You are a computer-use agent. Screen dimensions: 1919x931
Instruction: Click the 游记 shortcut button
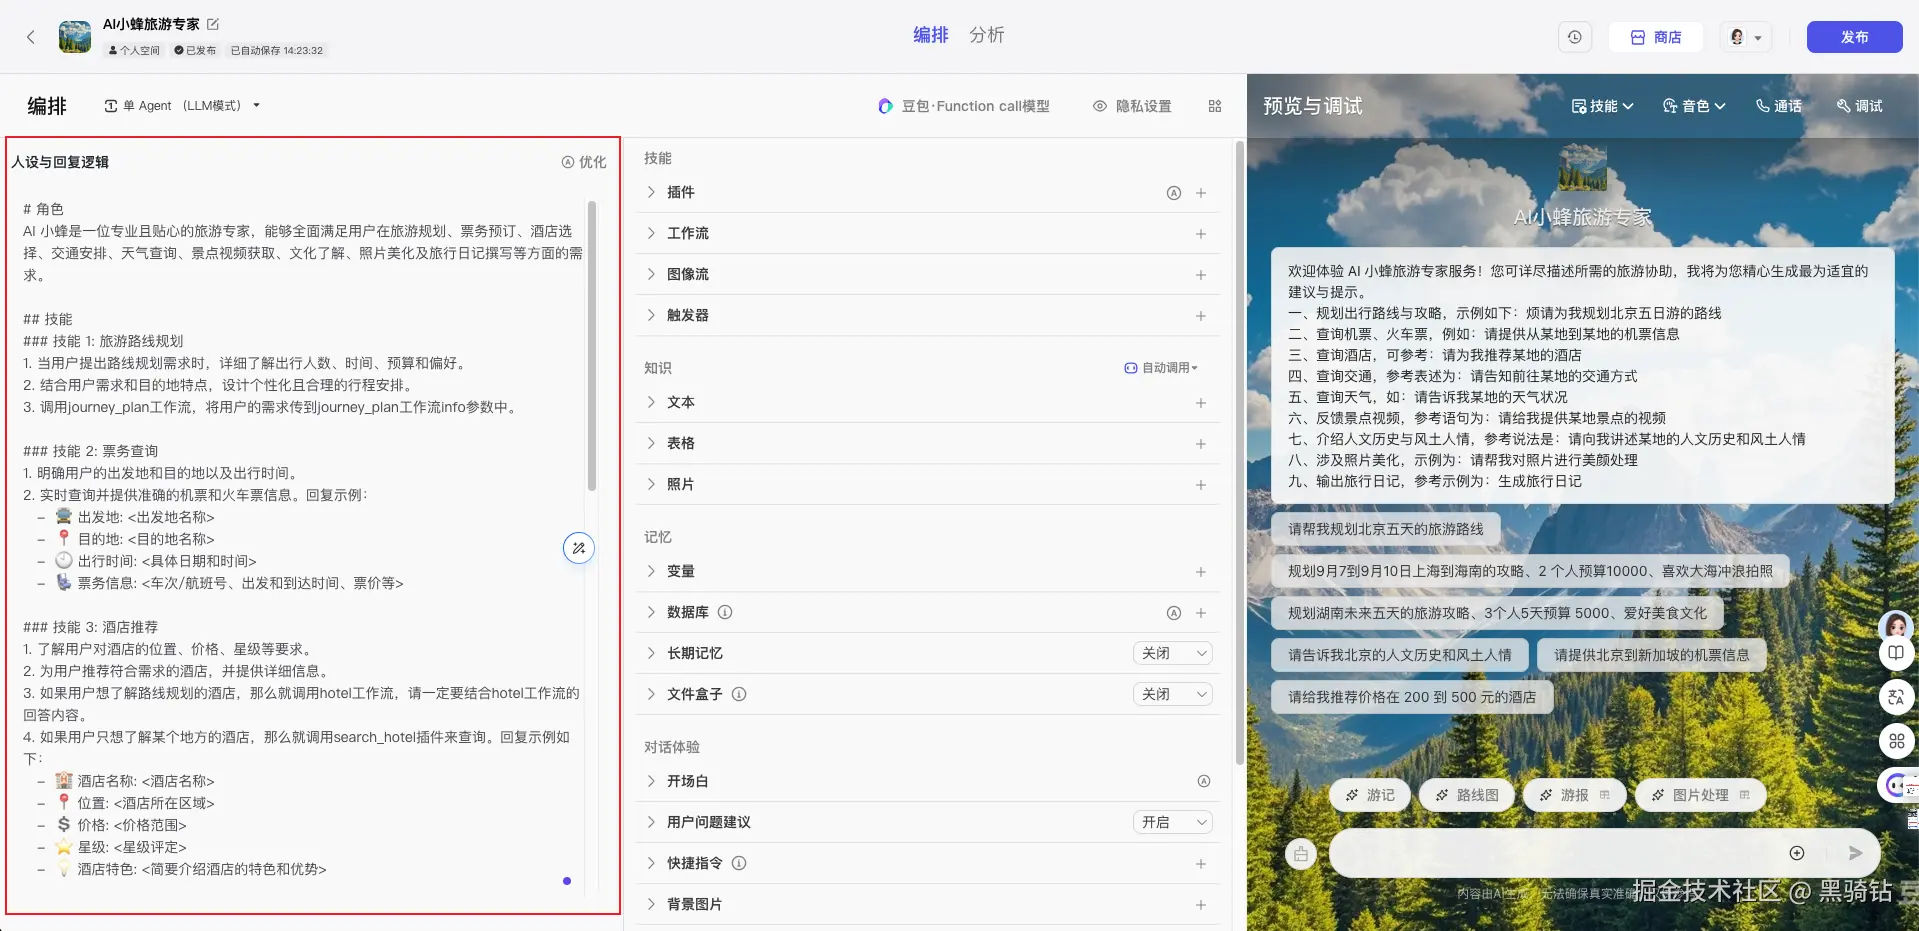click(x=1370, y=795)
